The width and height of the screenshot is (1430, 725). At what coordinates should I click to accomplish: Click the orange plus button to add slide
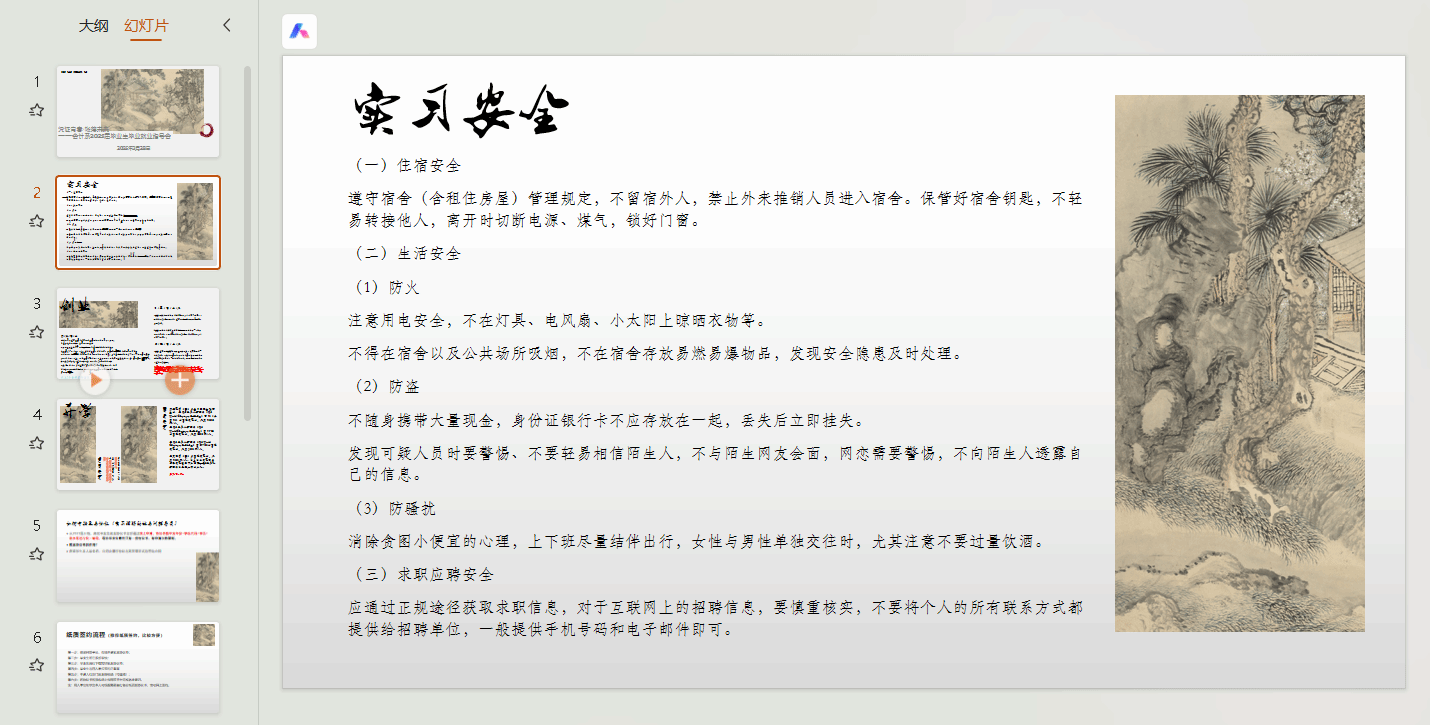point(180,380)
